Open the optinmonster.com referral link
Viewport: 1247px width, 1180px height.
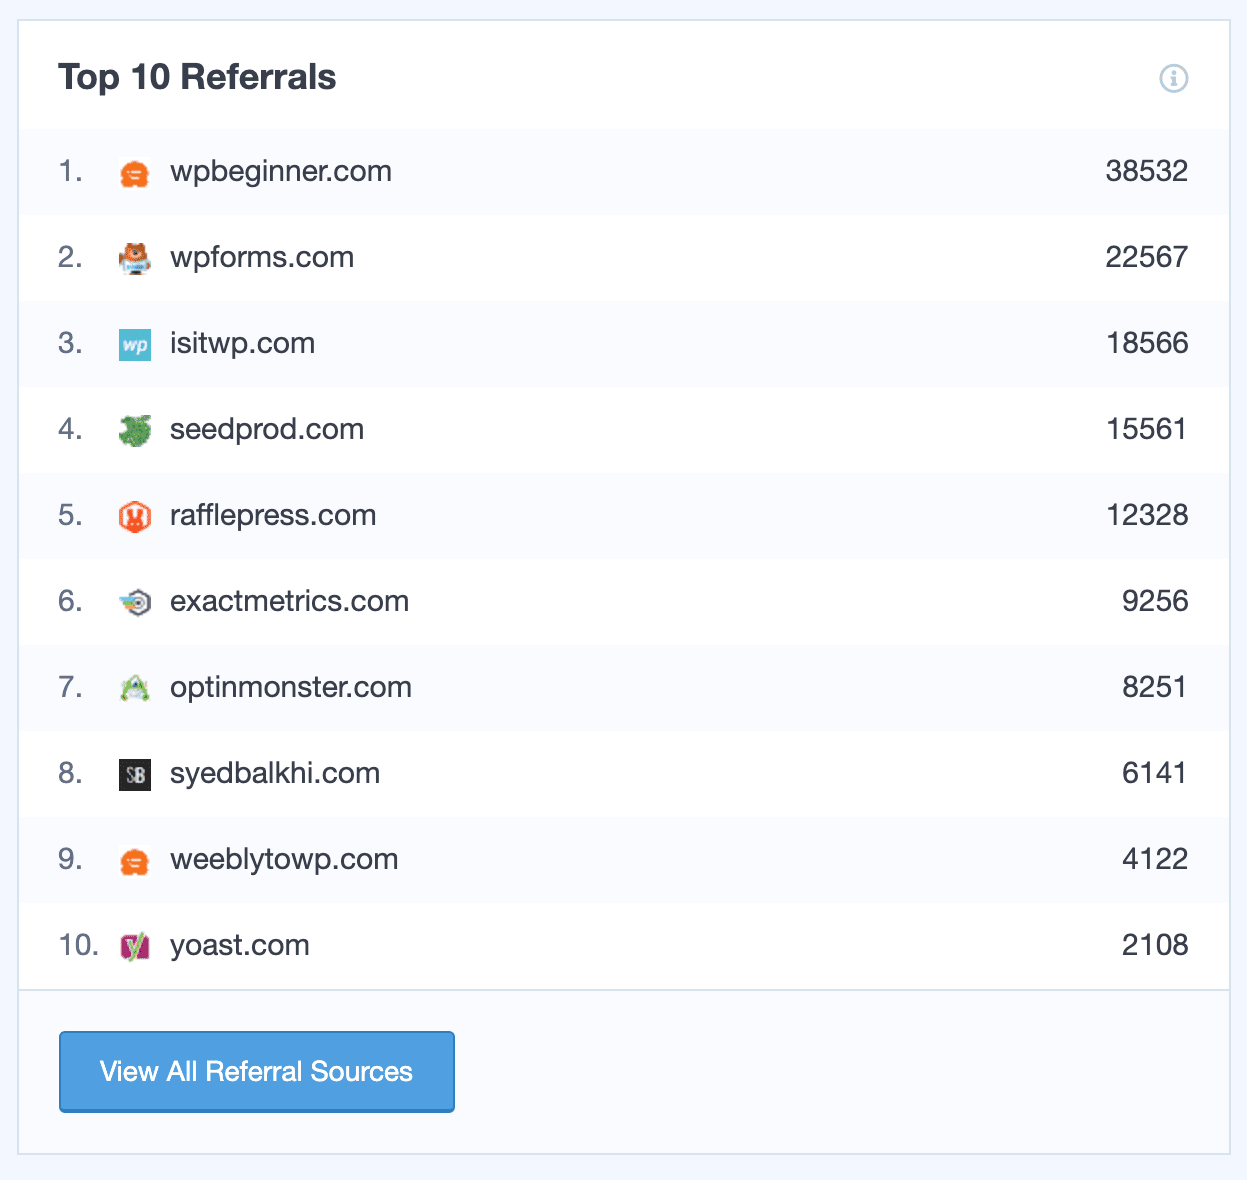coord(291,688)
